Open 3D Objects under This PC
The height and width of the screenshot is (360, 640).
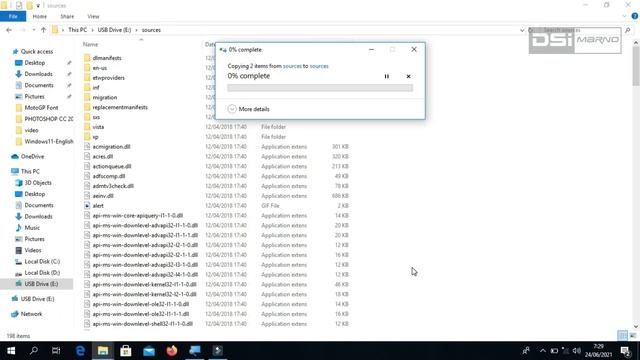tap(38, 183)
